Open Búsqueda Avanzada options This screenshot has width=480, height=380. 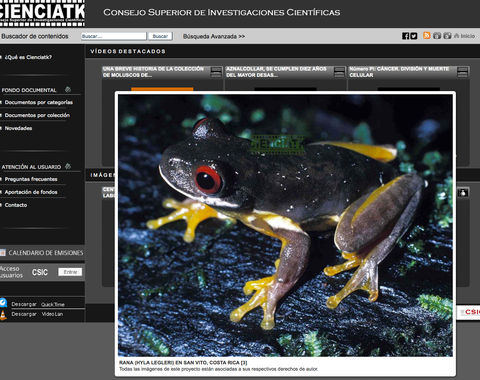pos(214,36)
